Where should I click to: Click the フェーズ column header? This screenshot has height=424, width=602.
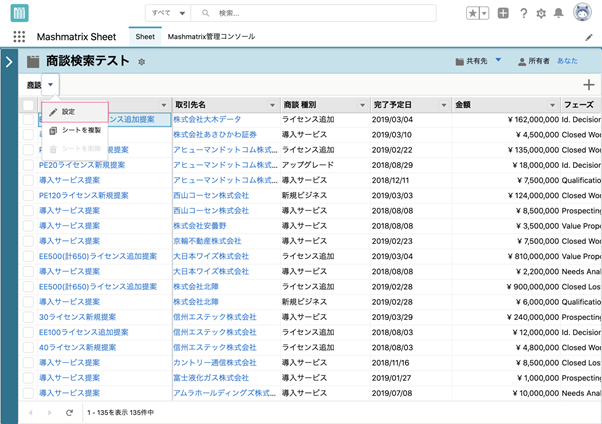[580, 104]
